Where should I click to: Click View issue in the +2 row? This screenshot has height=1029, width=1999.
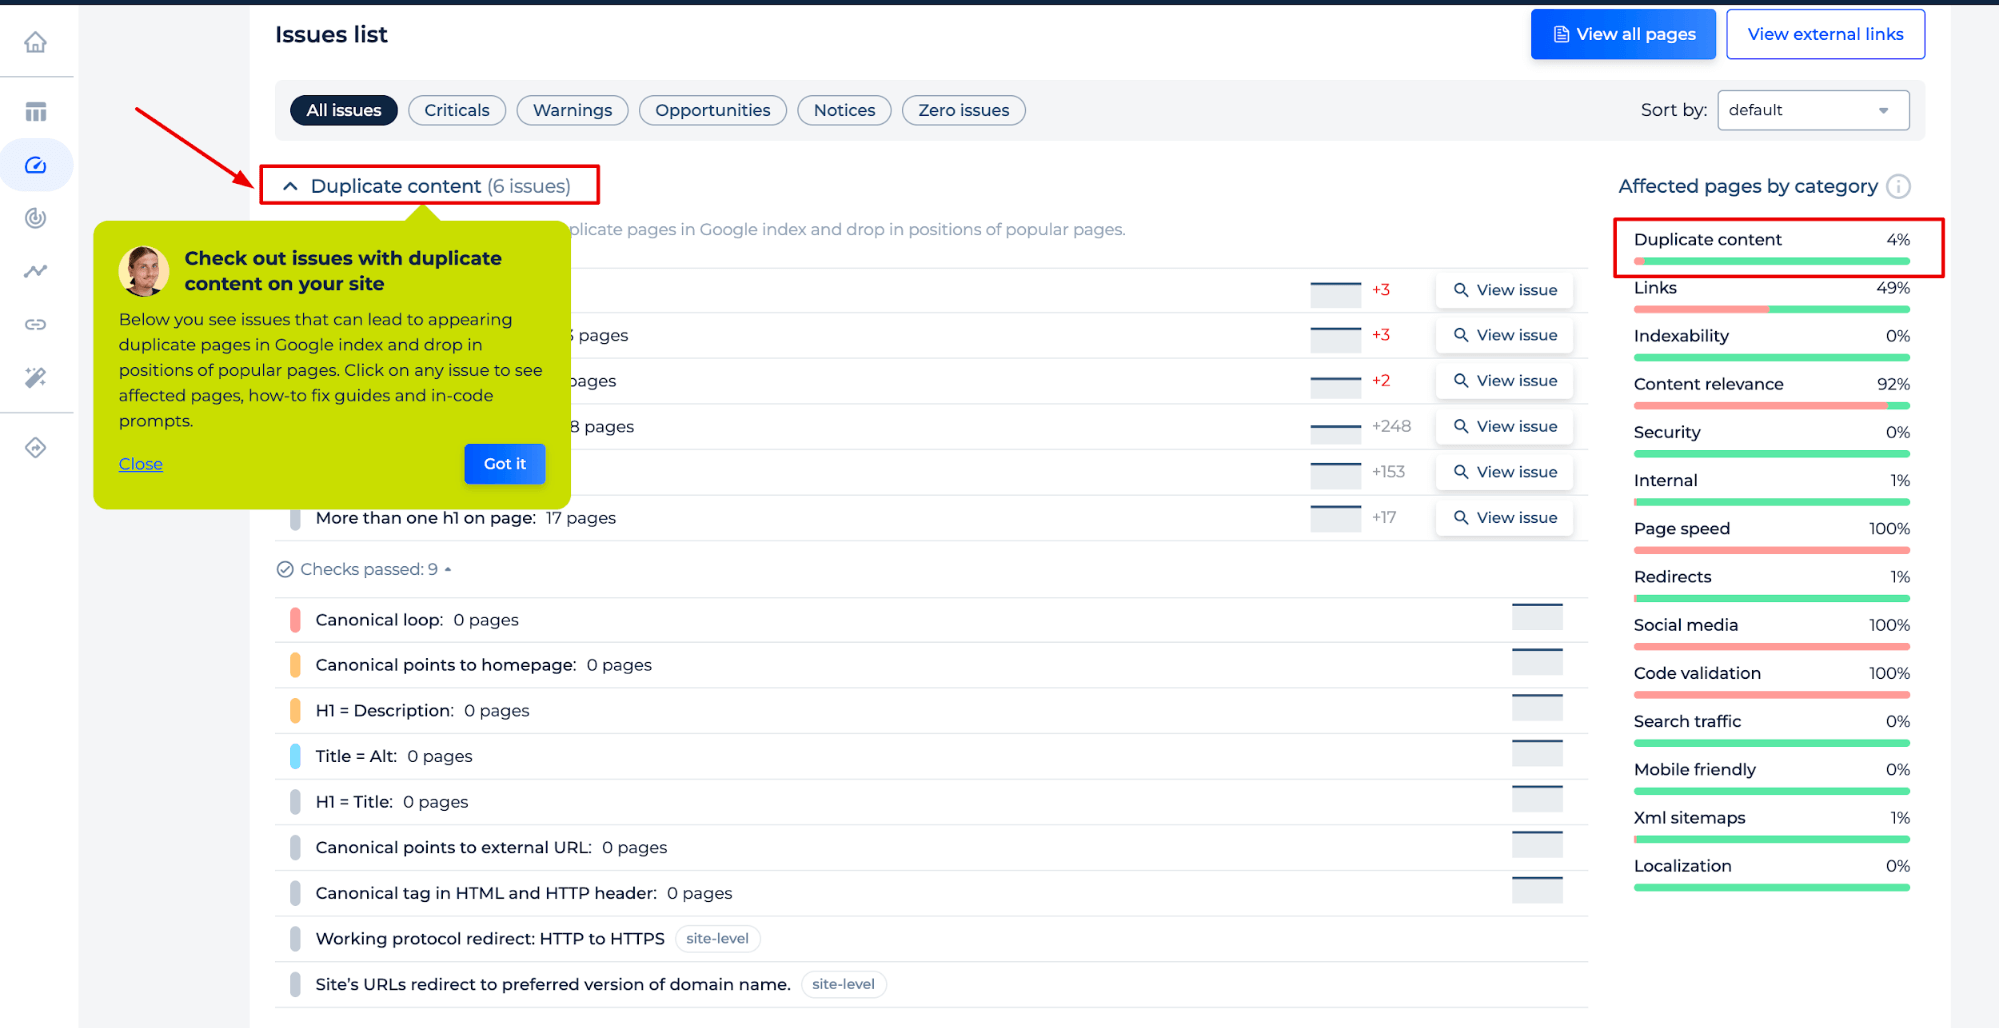tap(1504, 381)
